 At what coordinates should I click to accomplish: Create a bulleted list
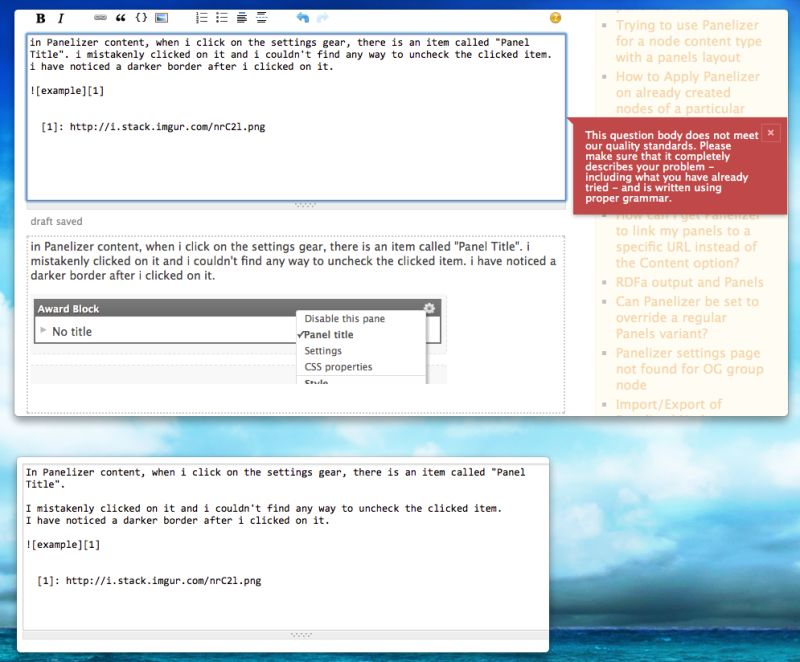pos(221,17)
